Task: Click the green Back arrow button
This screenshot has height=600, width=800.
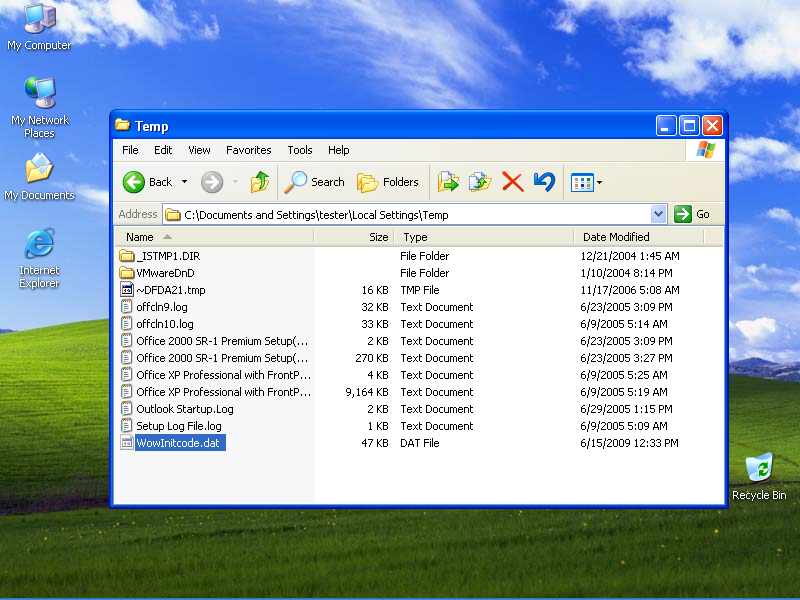Action: click(x=134, y=182)
